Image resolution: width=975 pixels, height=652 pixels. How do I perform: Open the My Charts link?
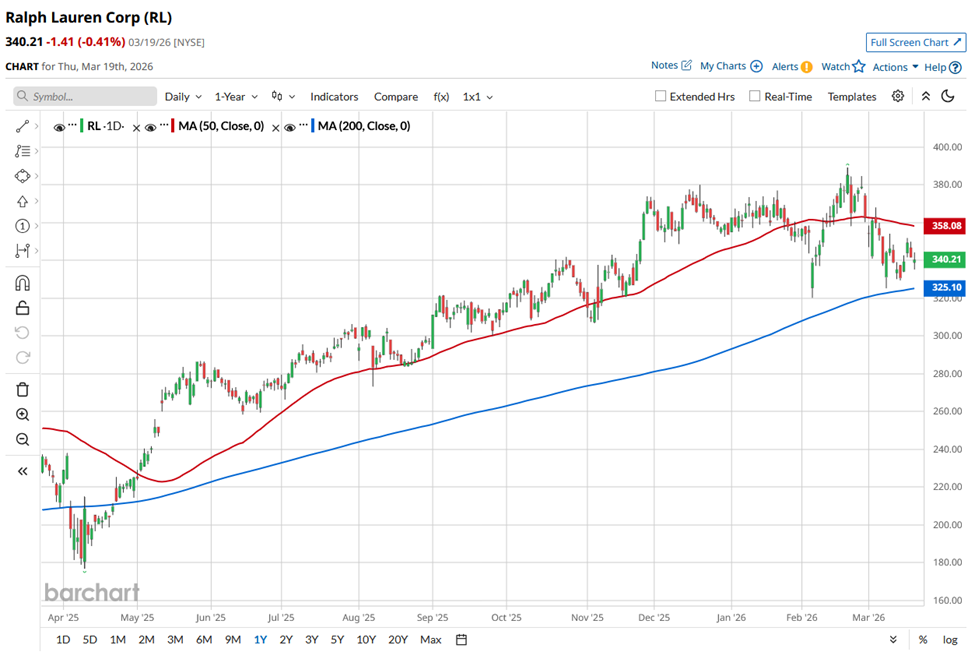tap(730, 66)
